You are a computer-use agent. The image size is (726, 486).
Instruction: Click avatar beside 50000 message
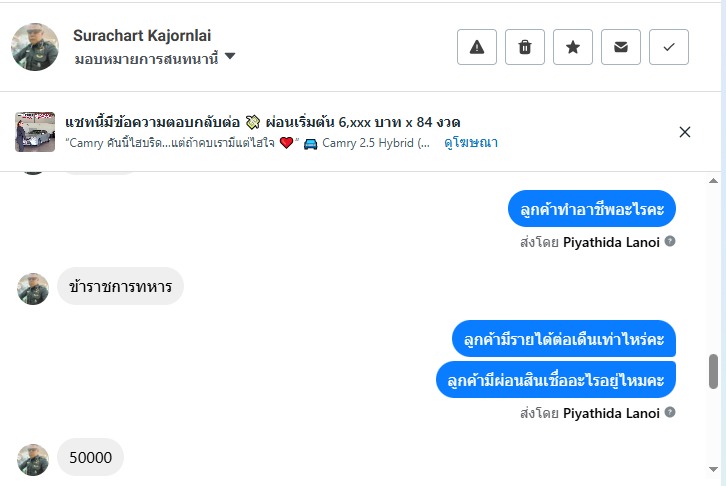coord(33,459)
